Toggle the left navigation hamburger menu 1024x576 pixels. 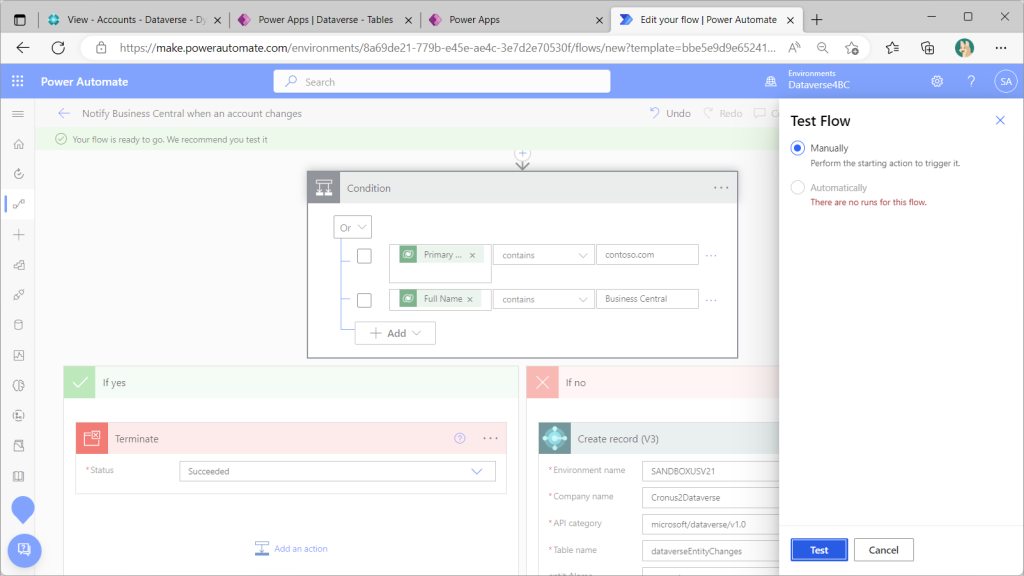[x=18, y=114]
